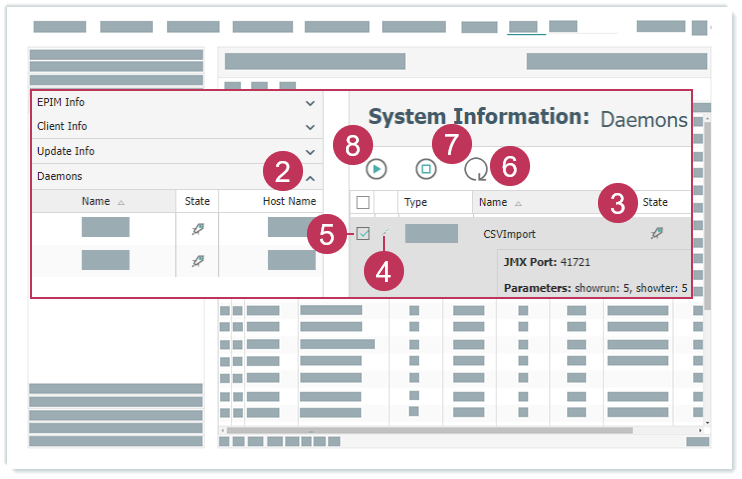
Task: Click the first daemon's state plug icon in left panel
Action: [x=197, y=229]
